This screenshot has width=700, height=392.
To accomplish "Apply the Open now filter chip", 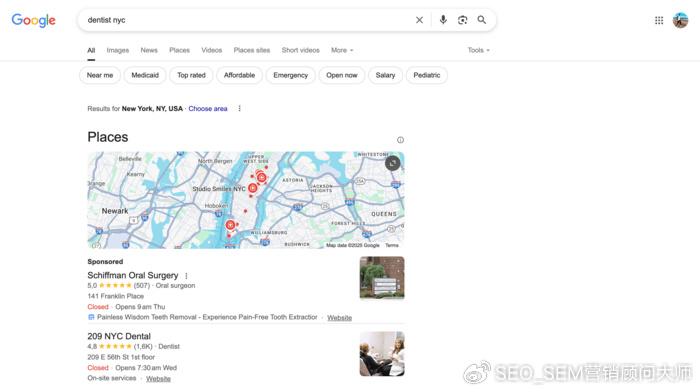I will tap(342, 75).
